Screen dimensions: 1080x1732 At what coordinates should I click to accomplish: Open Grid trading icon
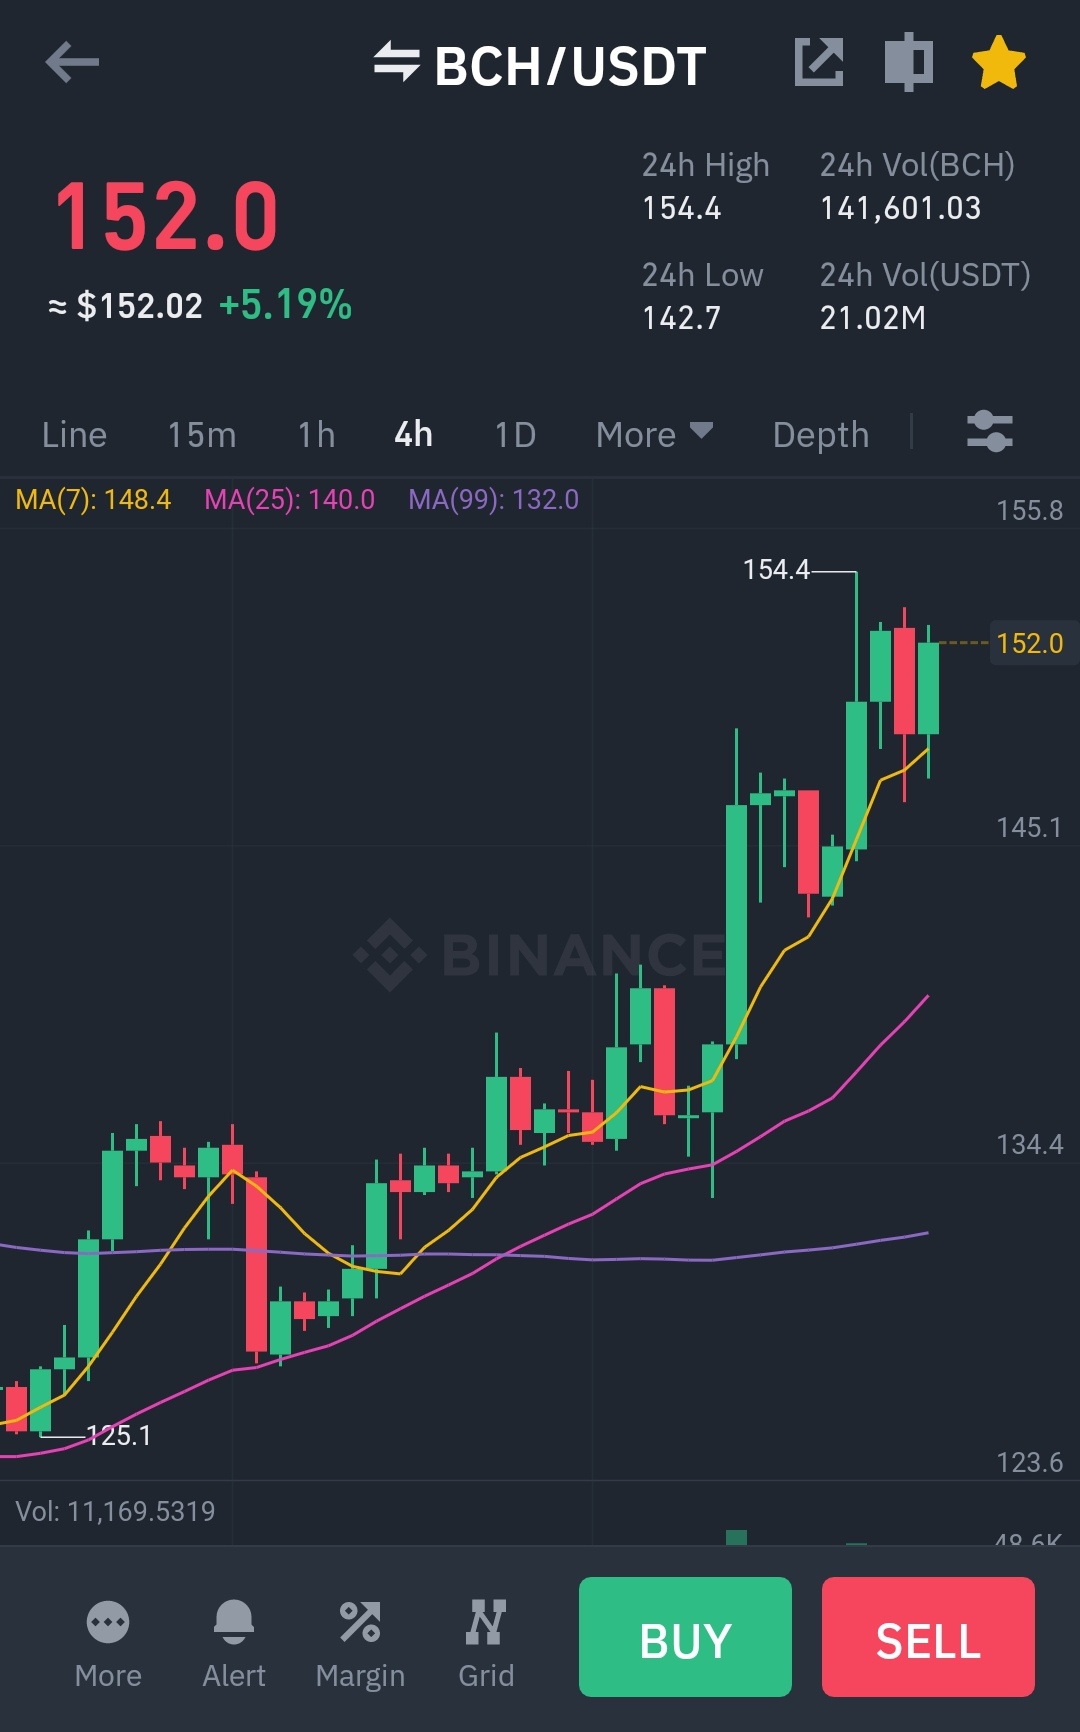486,1622
